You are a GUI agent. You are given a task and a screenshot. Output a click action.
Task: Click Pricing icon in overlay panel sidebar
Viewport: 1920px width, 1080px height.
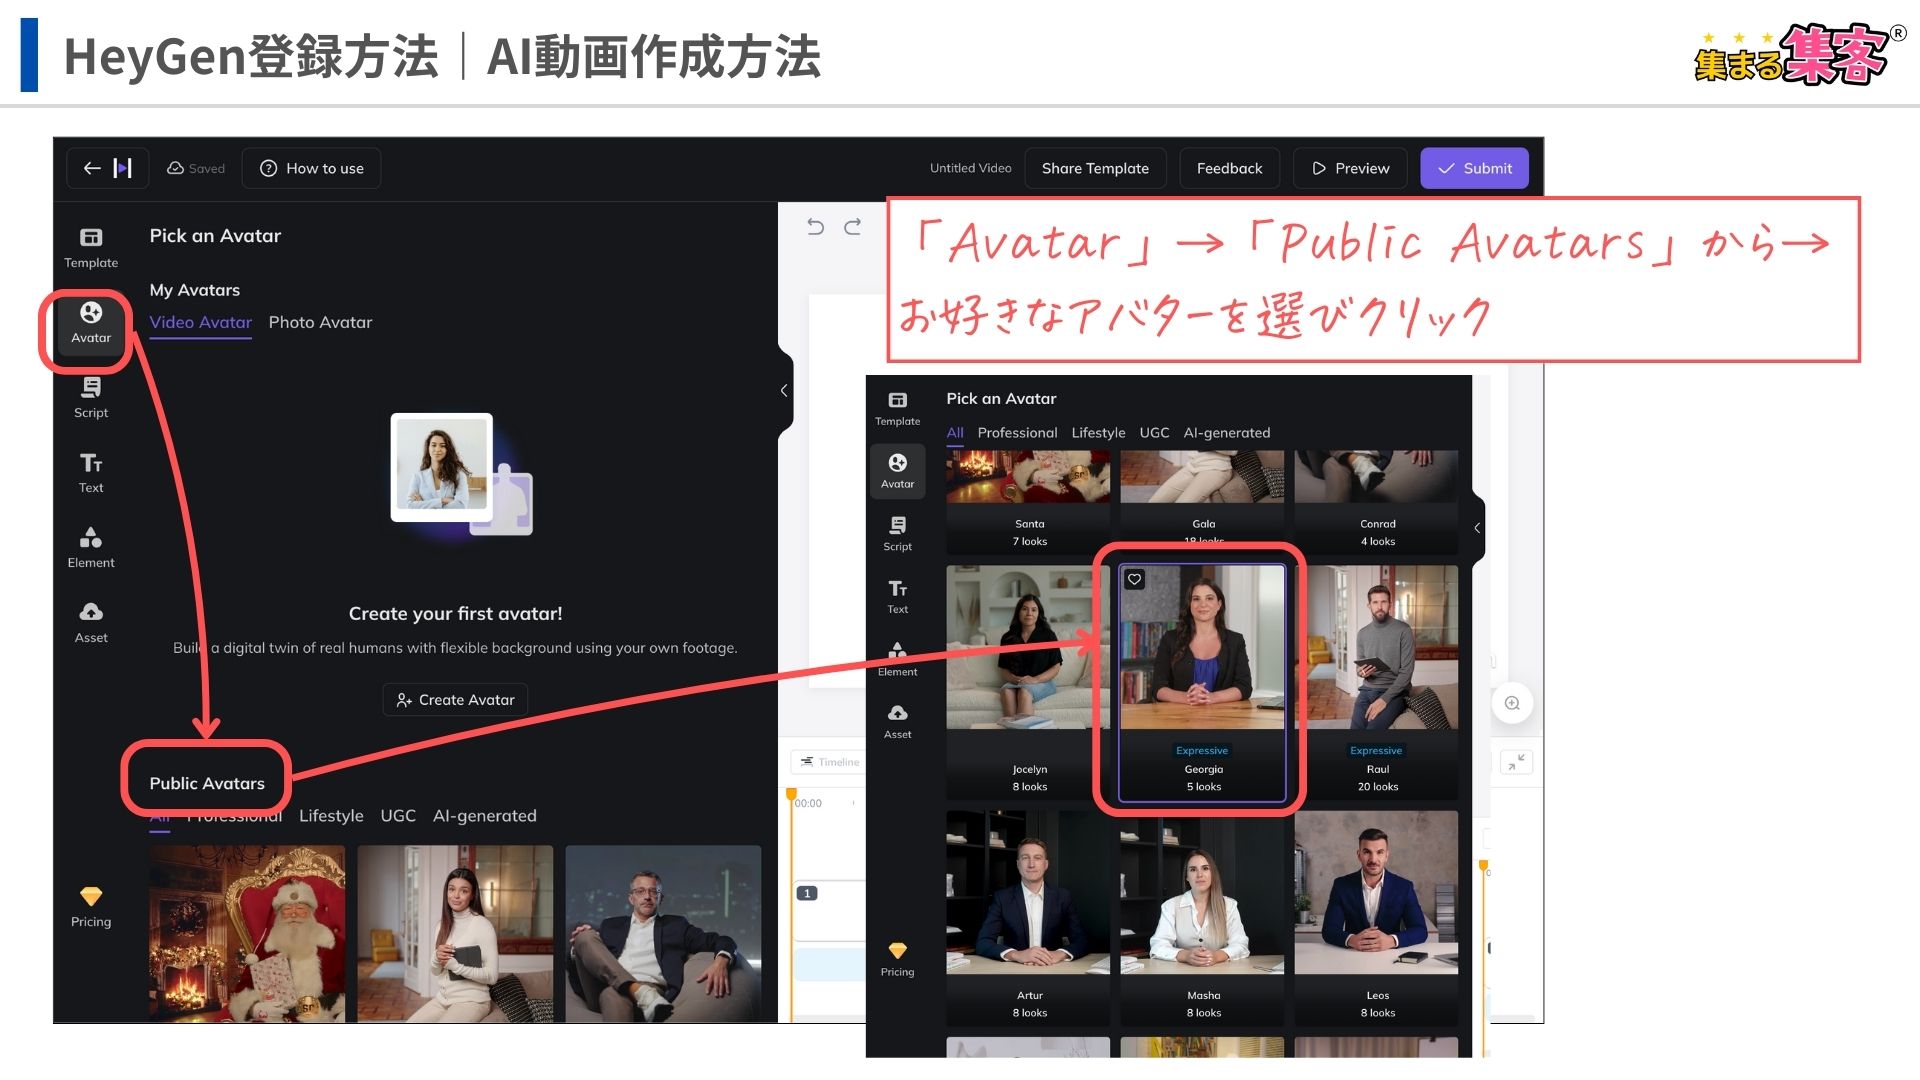898,959
